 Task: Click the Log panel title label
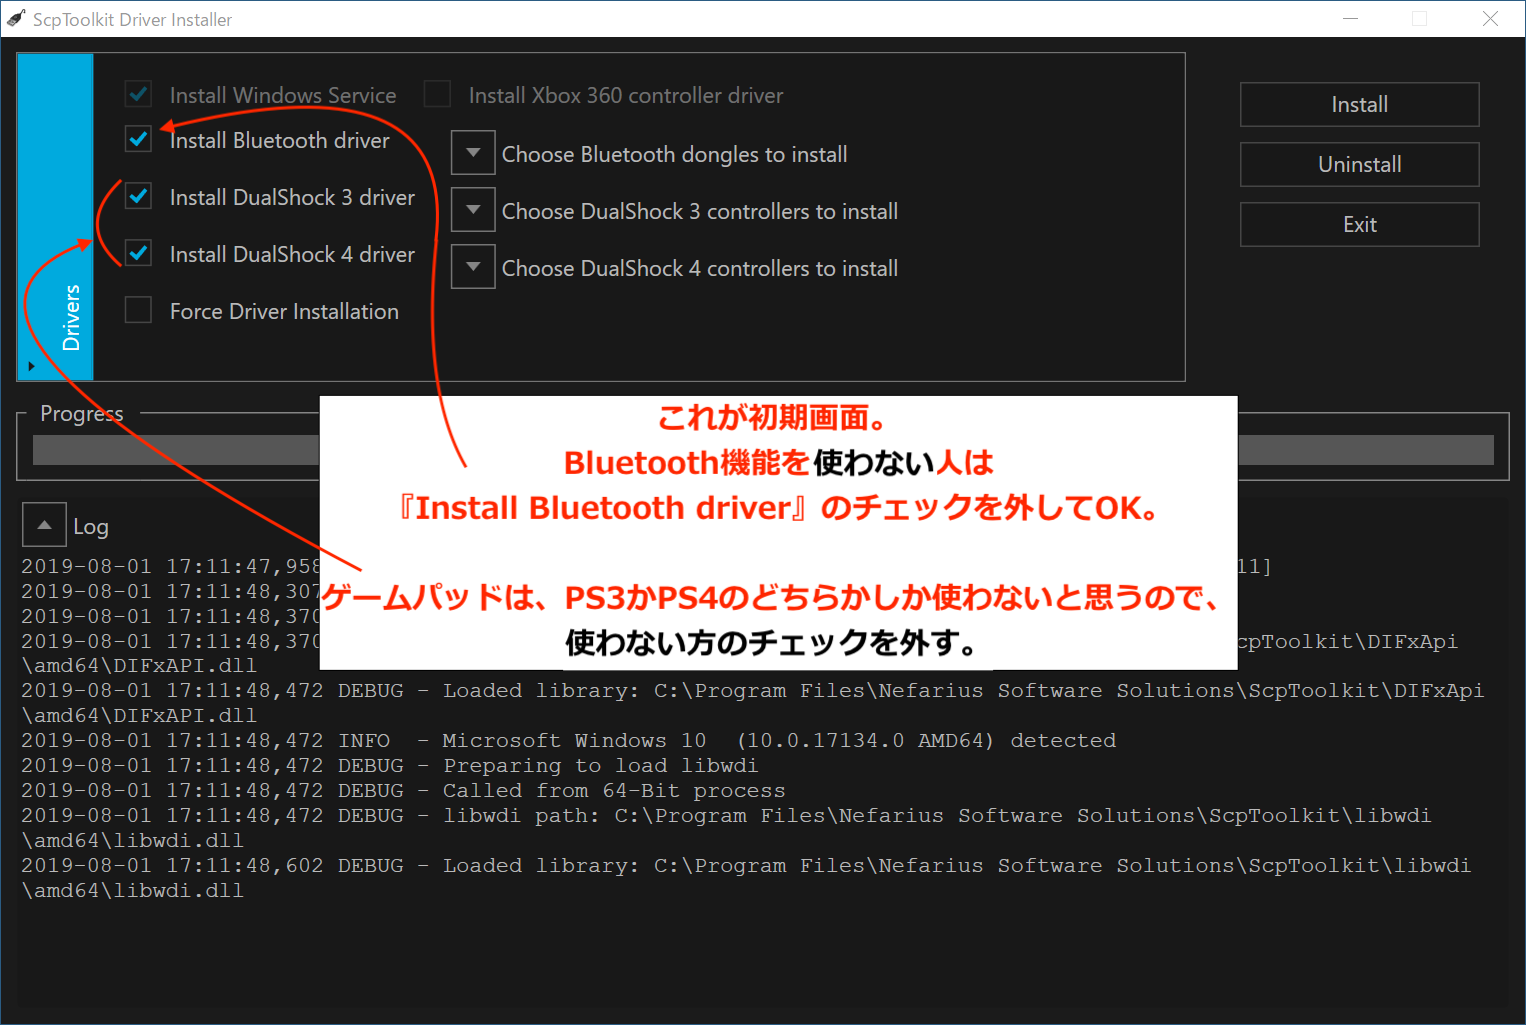coord(91,527)
